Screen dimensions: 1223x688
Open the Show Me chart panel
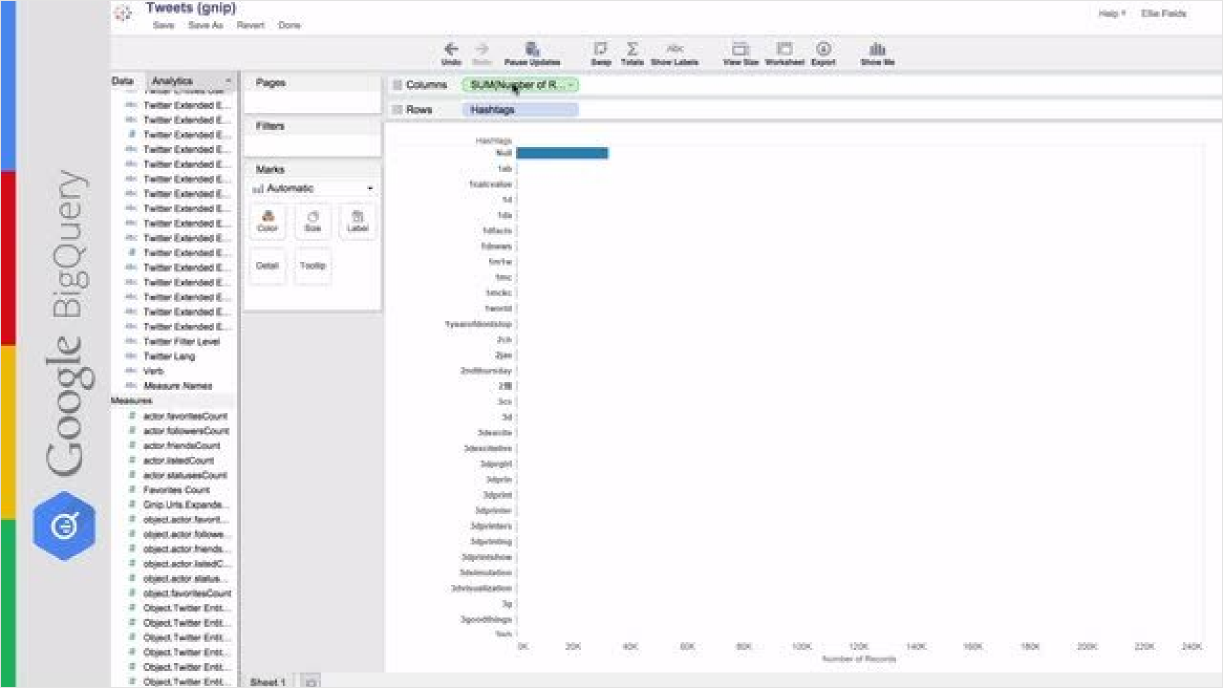point(877,49)
